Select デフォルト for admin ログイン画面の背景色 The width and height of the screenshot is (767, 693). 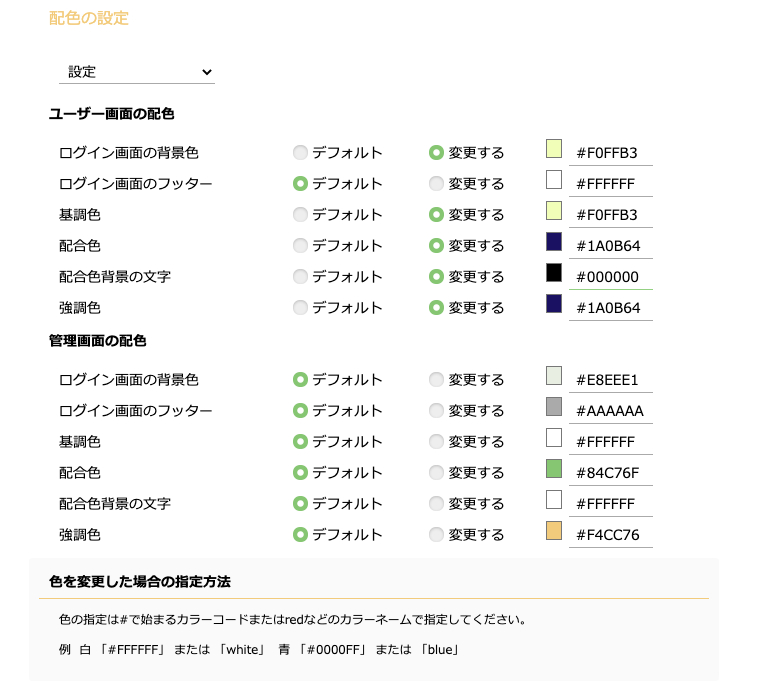[x=300, y=380]
